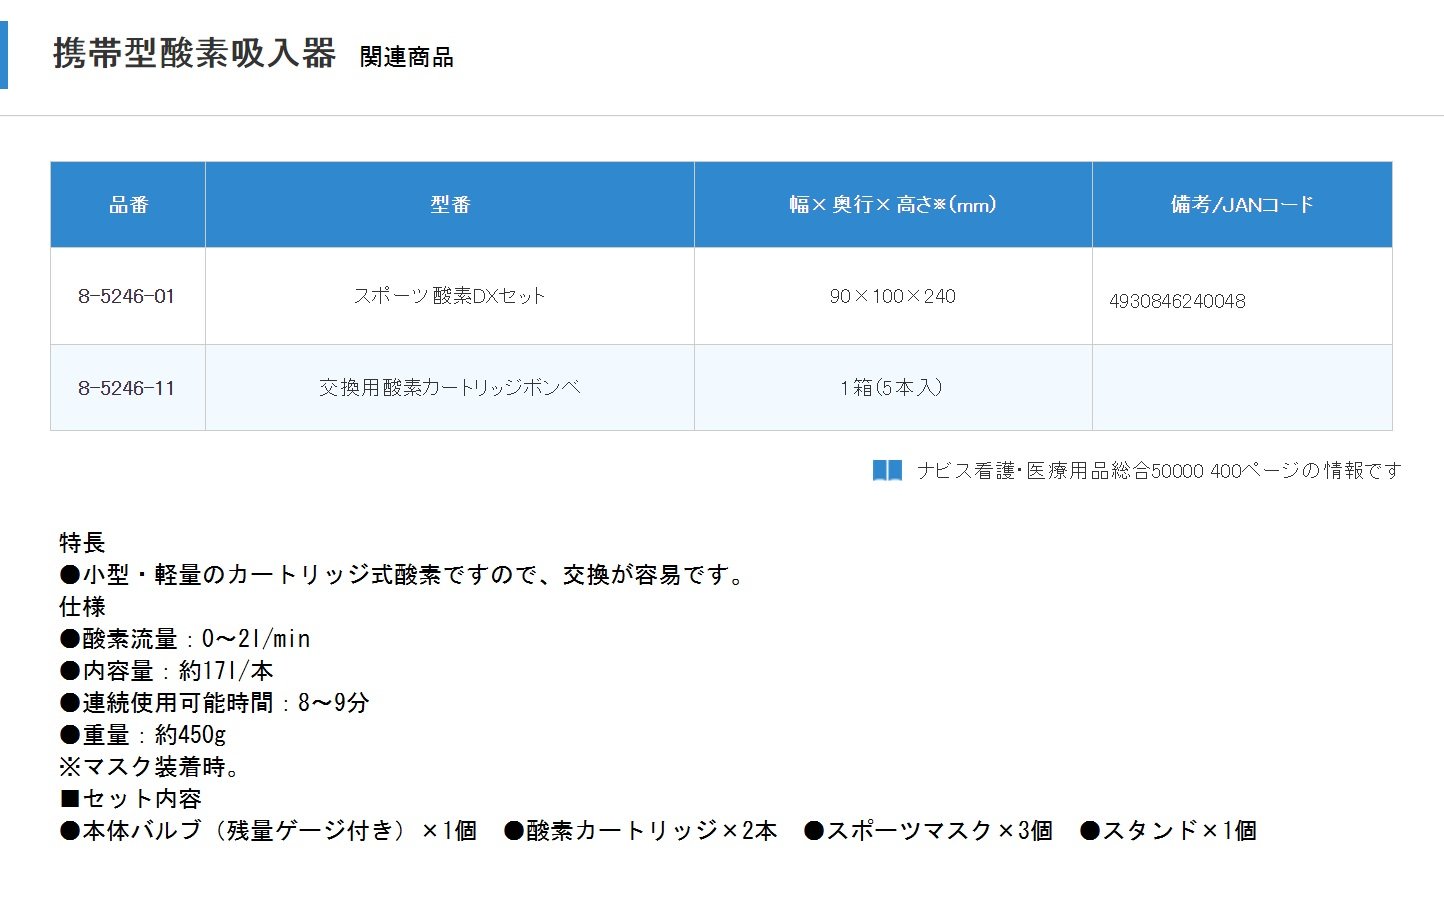Screen dimensions: 1444x902
Task: Click the 携帯型酸素吸入器 heading
Action: click(194, 53)
